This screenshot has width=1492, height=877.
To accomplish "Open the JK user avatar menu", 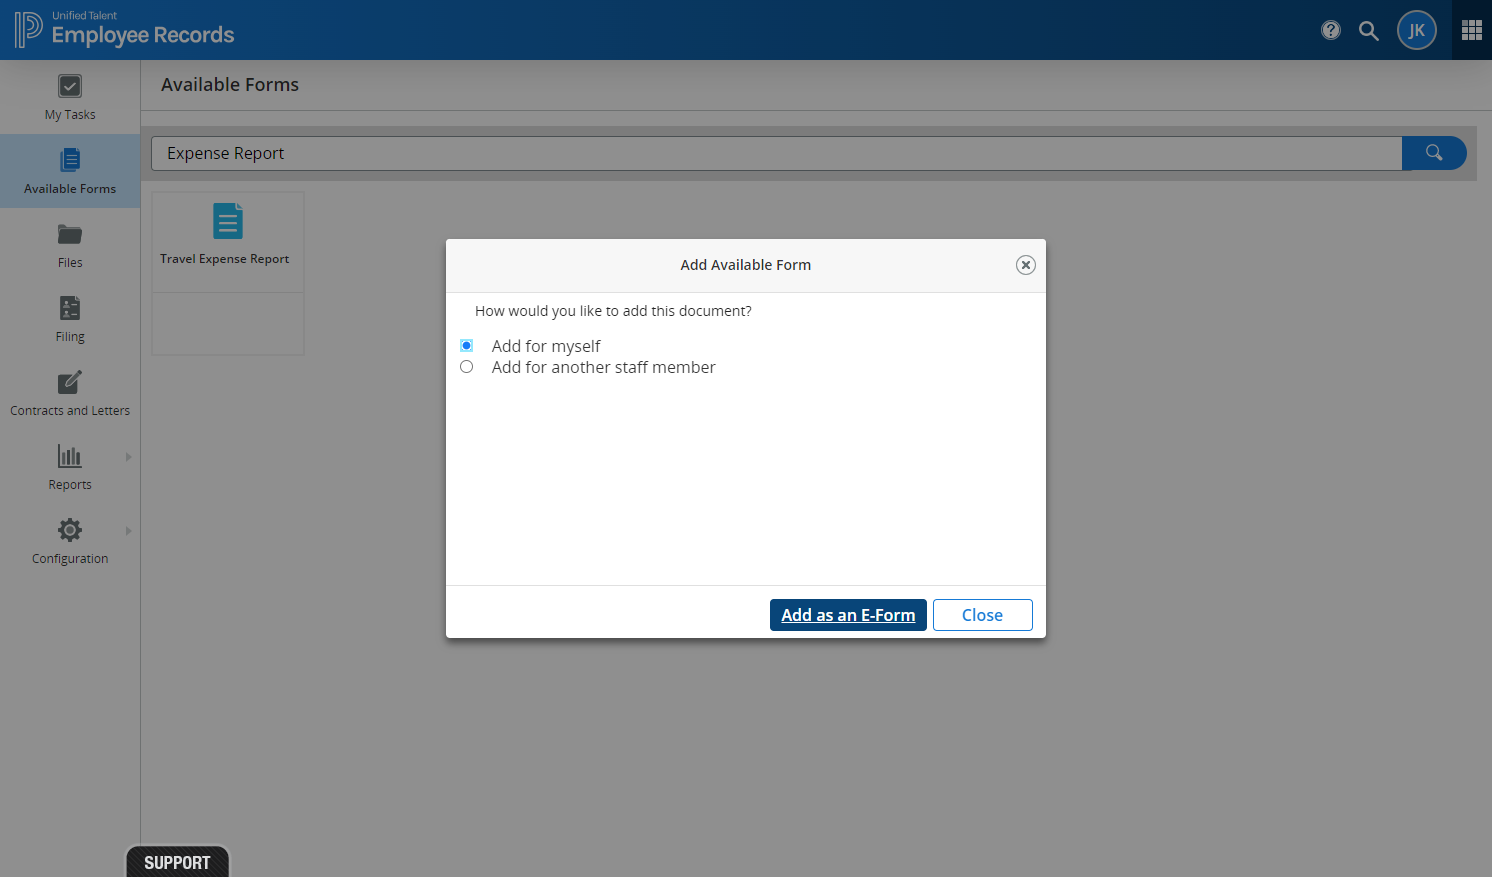I will pyautogui.click(x=1417, y=30).
